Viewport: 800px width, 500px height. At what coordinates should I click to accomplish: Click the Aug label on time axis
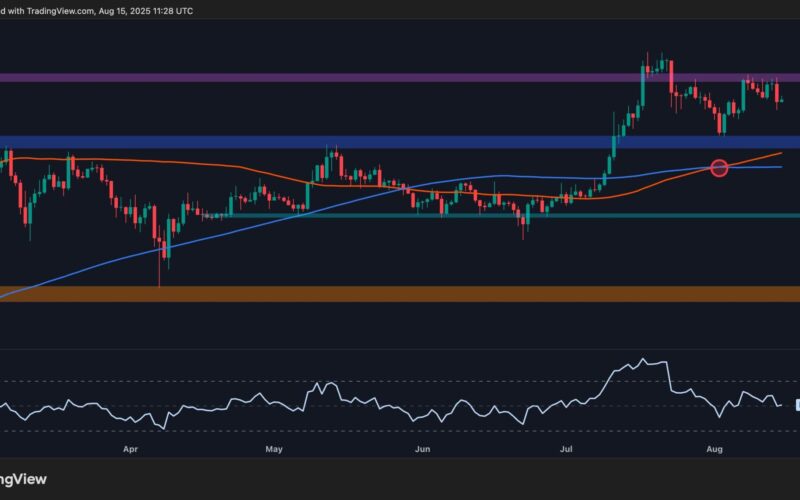[x=716, y=451]
